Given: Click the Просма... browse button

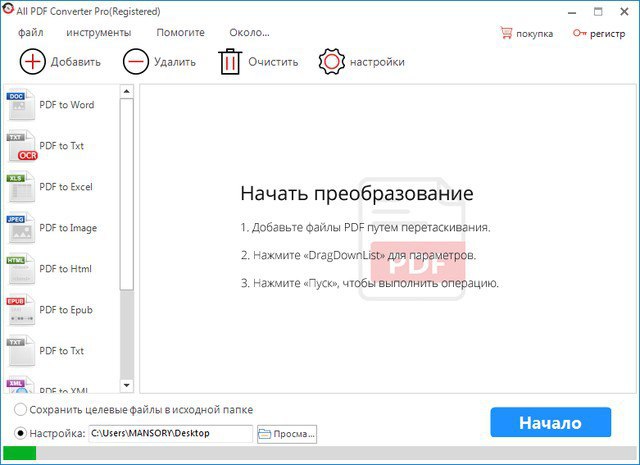Looking at the screenshot, I should pyautogui.click(x=287, y=434).
